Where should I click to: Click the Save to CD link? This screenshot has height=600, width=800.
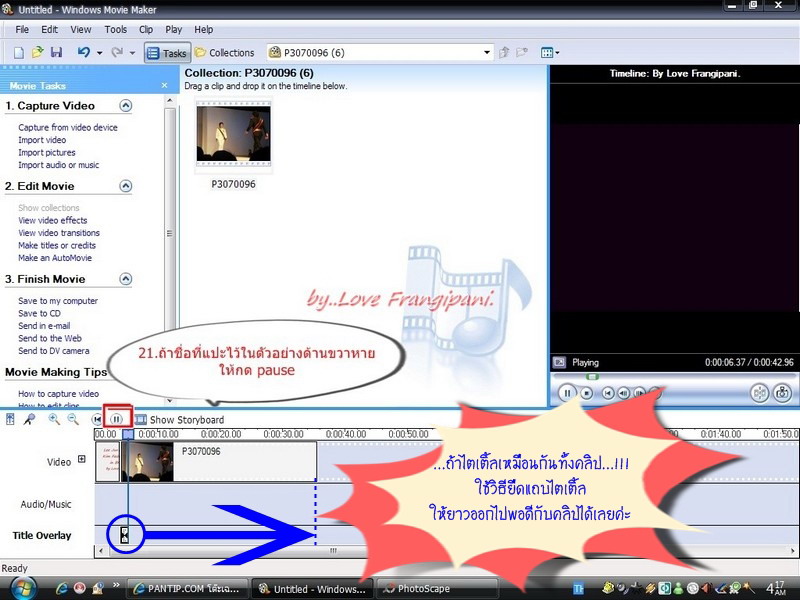tap(39, 313)
